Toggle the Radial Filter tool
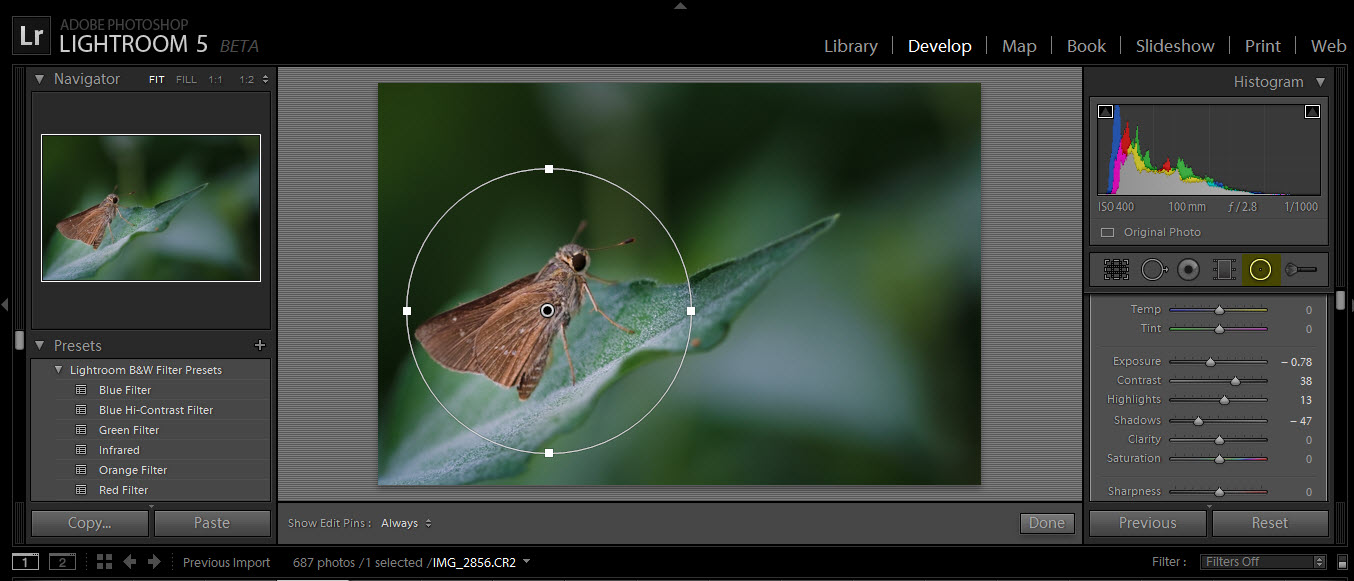The width and height of the screenshot is (1354, 581). pyautogui.click(x=1260, y=269)
